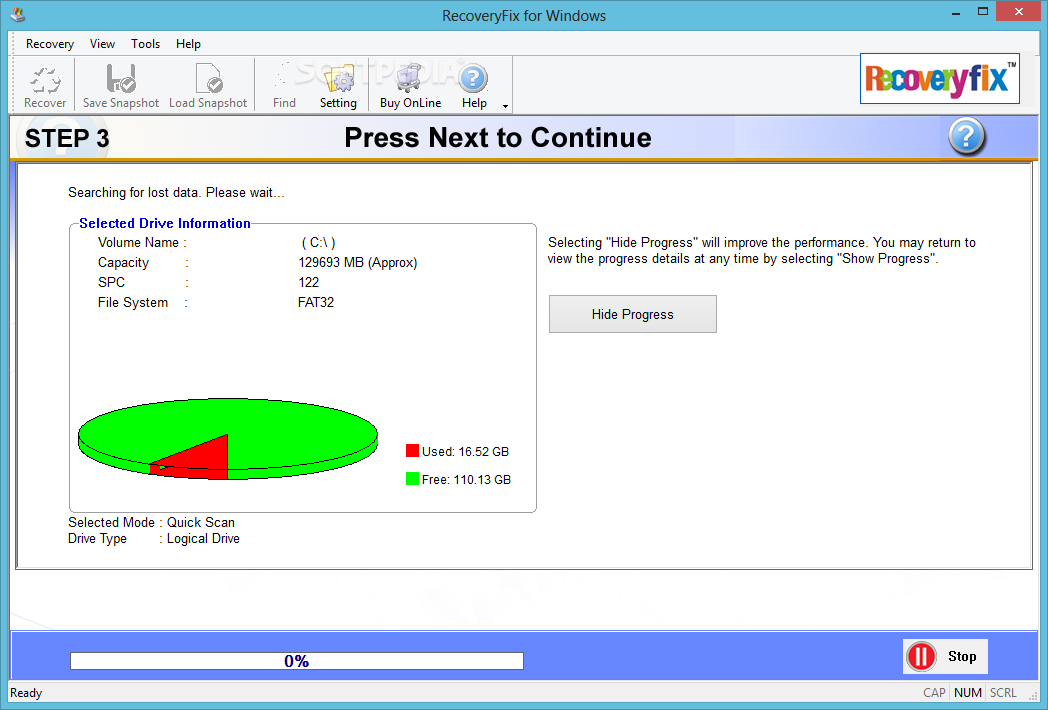Maximize the RecoveryFix window
The height and width of the screenshot is (710, 1048).
point(982,12)
